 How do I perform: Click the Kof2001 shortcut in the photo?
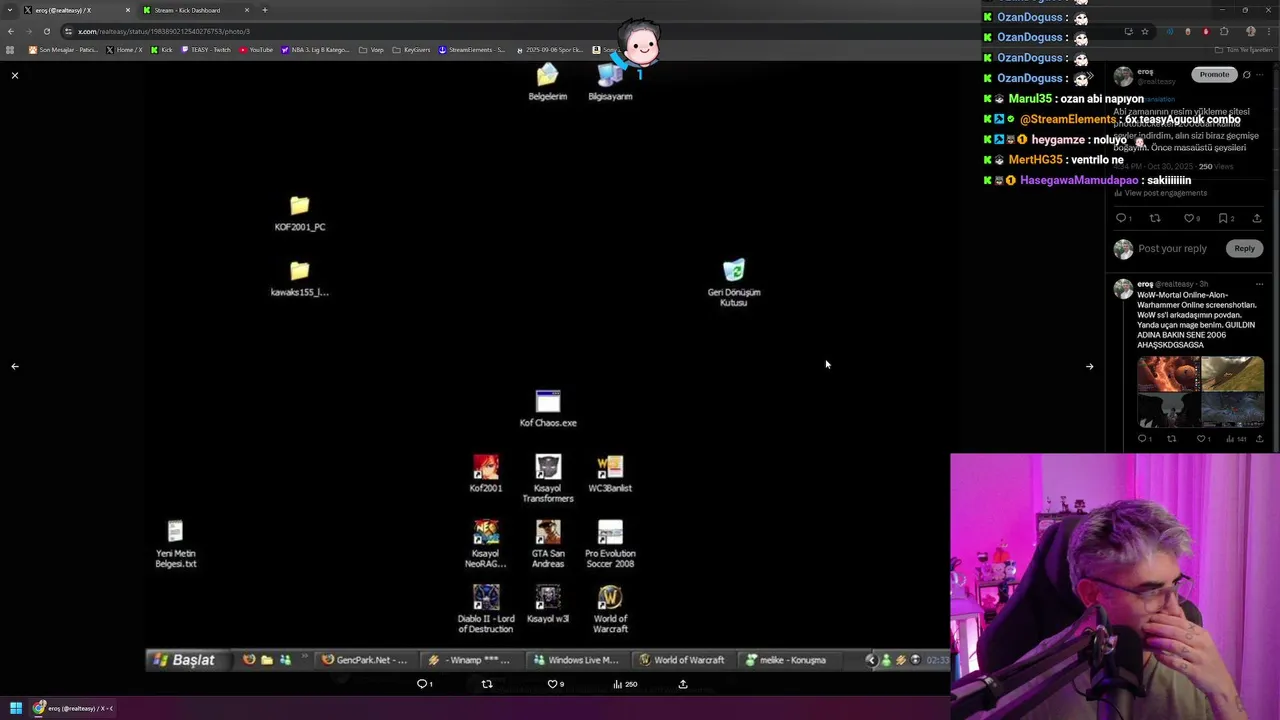tap(486, 474)
